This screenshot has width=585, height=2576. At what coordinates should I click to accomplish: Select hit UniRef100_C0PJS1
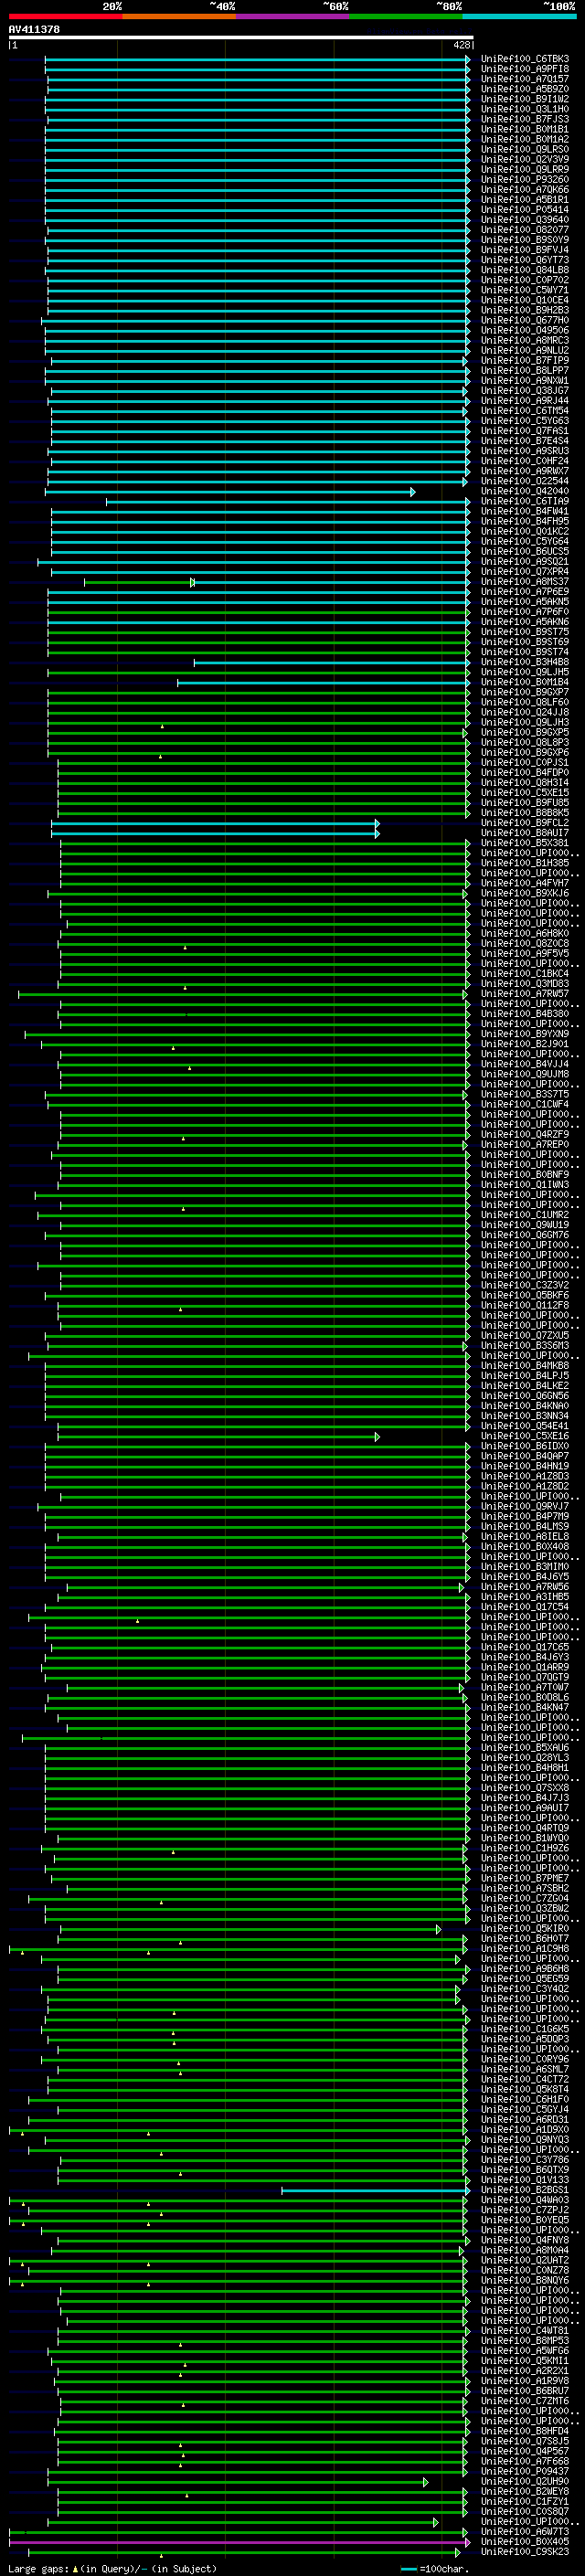point(525,763)
